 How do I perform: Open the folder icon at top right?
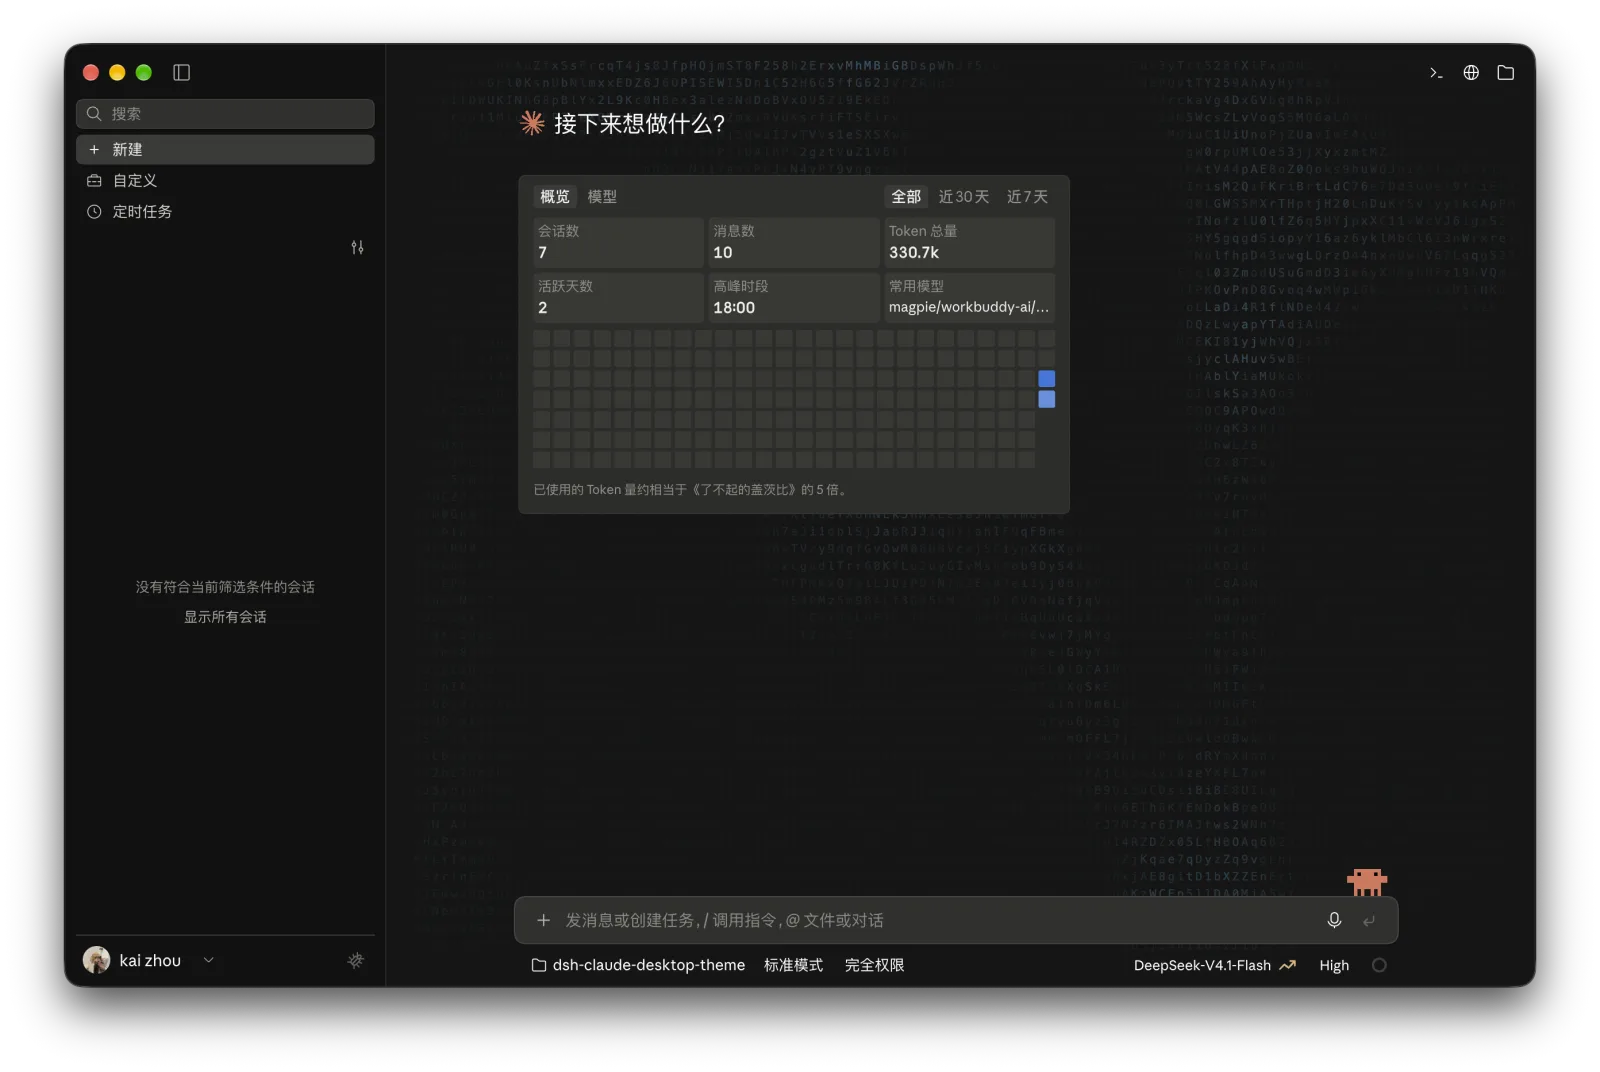(x=1505, y=72)
